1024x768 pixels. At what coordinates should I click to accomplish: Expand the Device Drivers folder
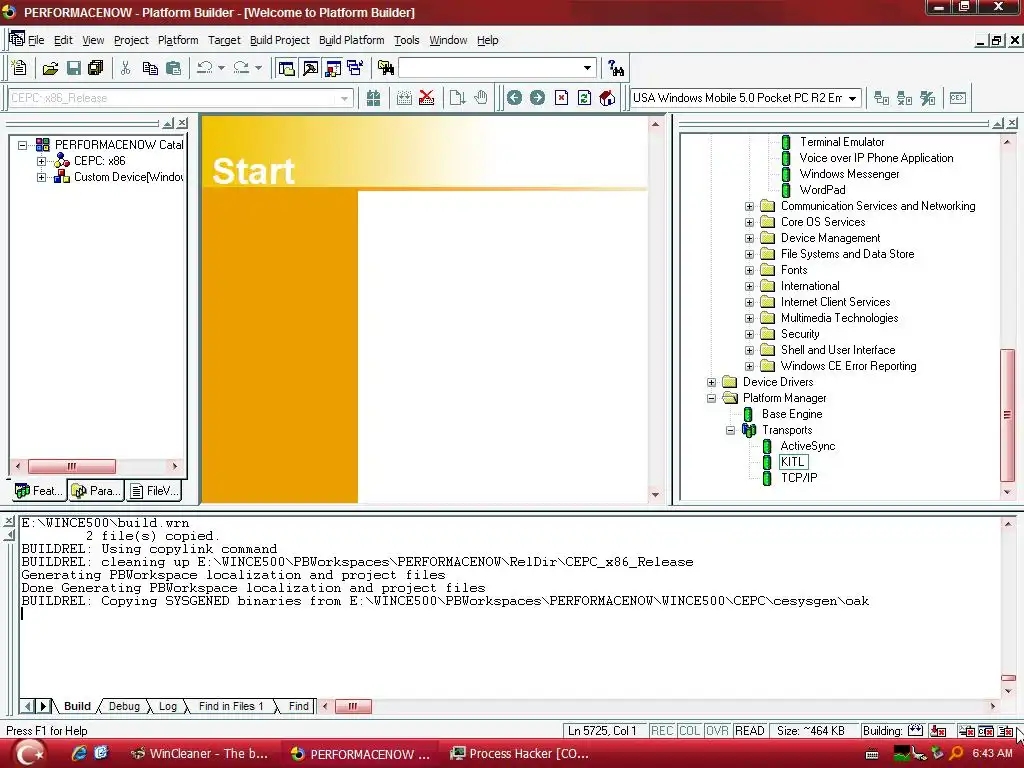pos(711,383)
